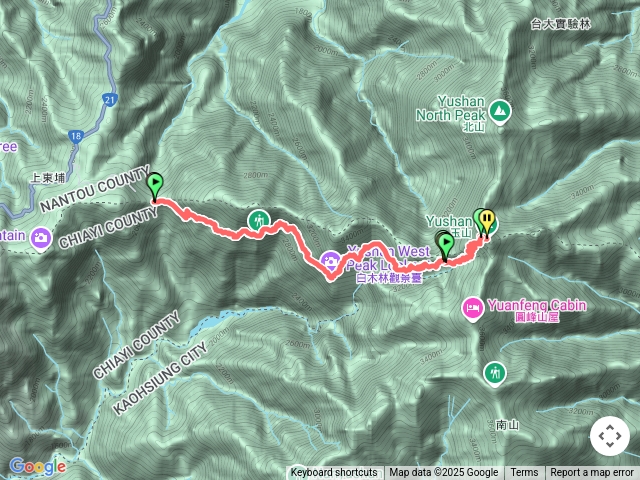Click the route 18 highway shield

(76, 136)
